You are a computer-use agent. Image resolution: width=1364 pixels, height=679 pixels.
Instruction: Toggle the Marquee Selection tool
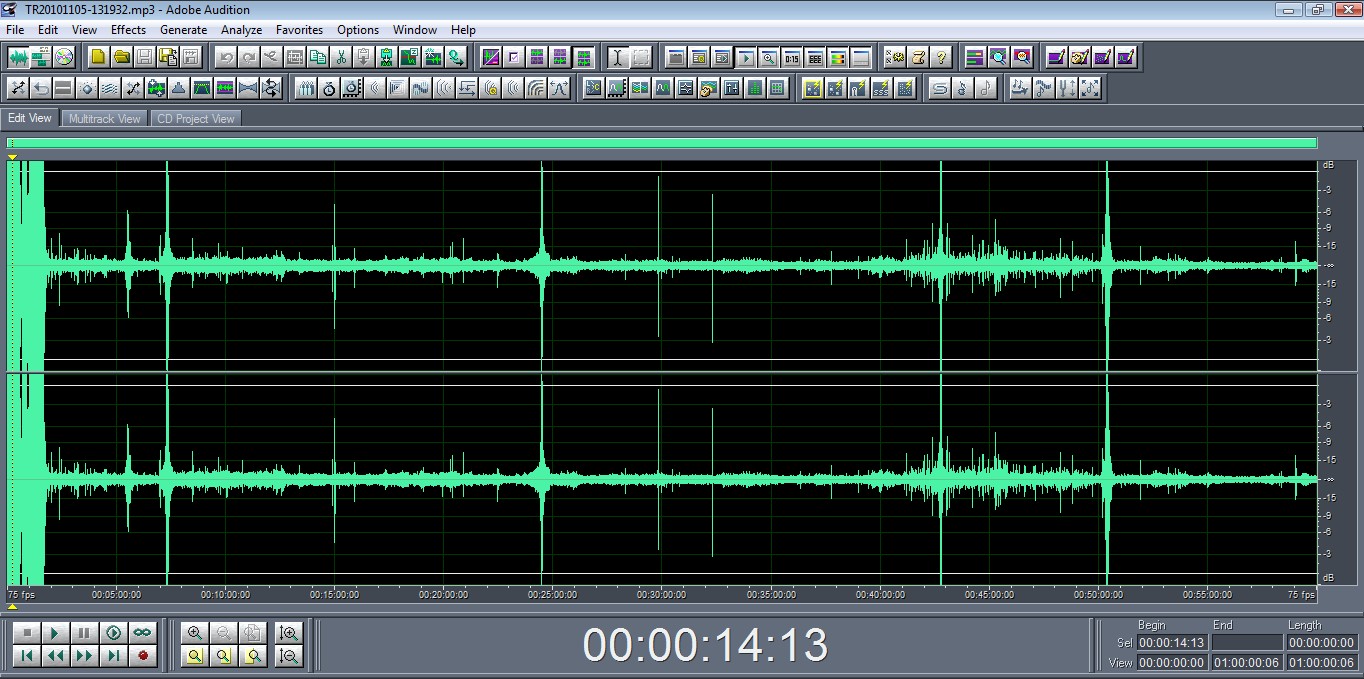[641, 57]
